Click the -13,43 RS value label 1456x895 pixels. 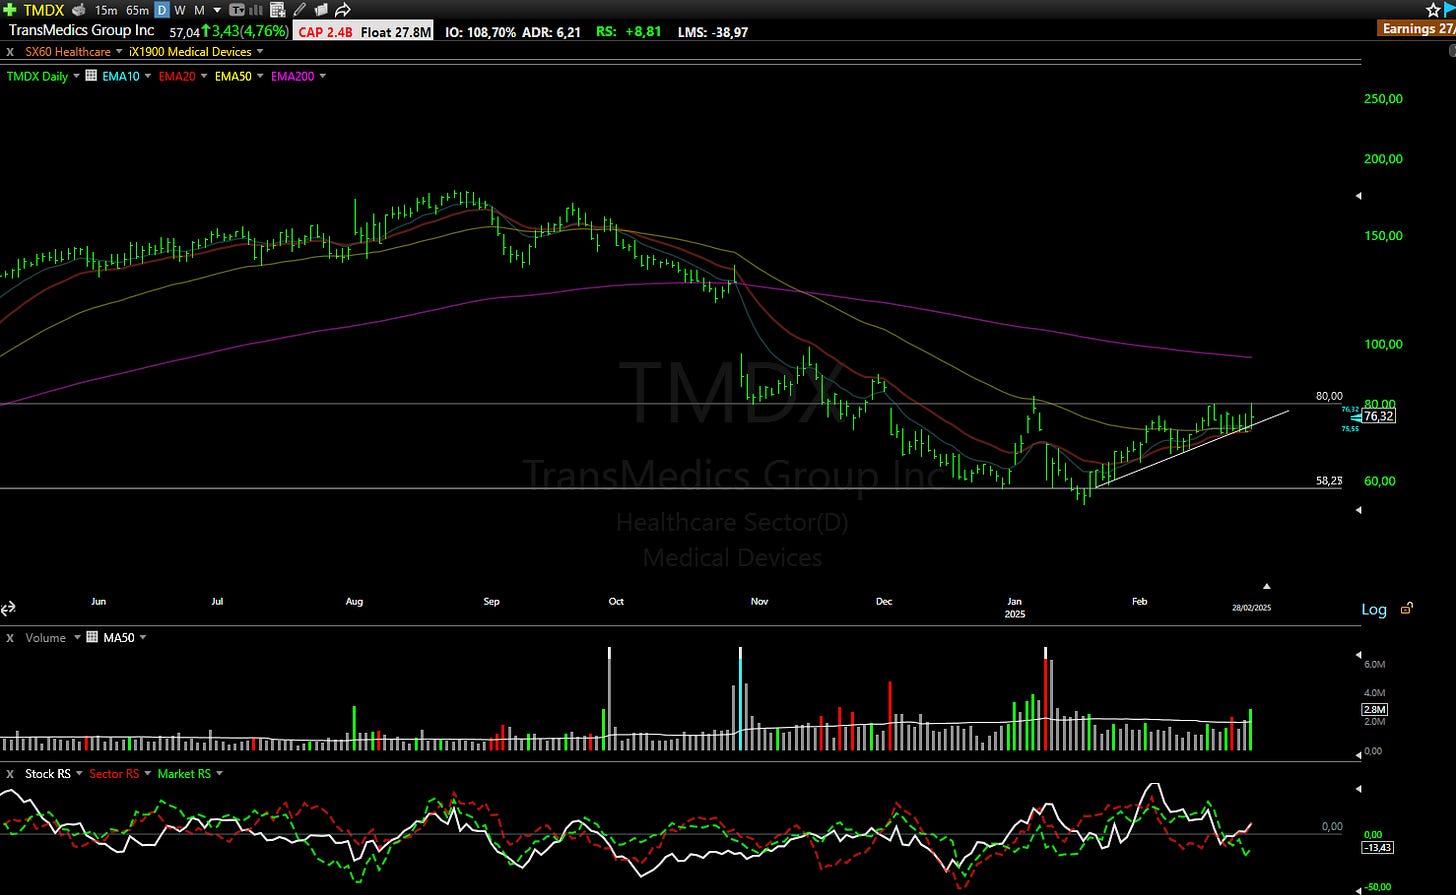click(1378, 848)
